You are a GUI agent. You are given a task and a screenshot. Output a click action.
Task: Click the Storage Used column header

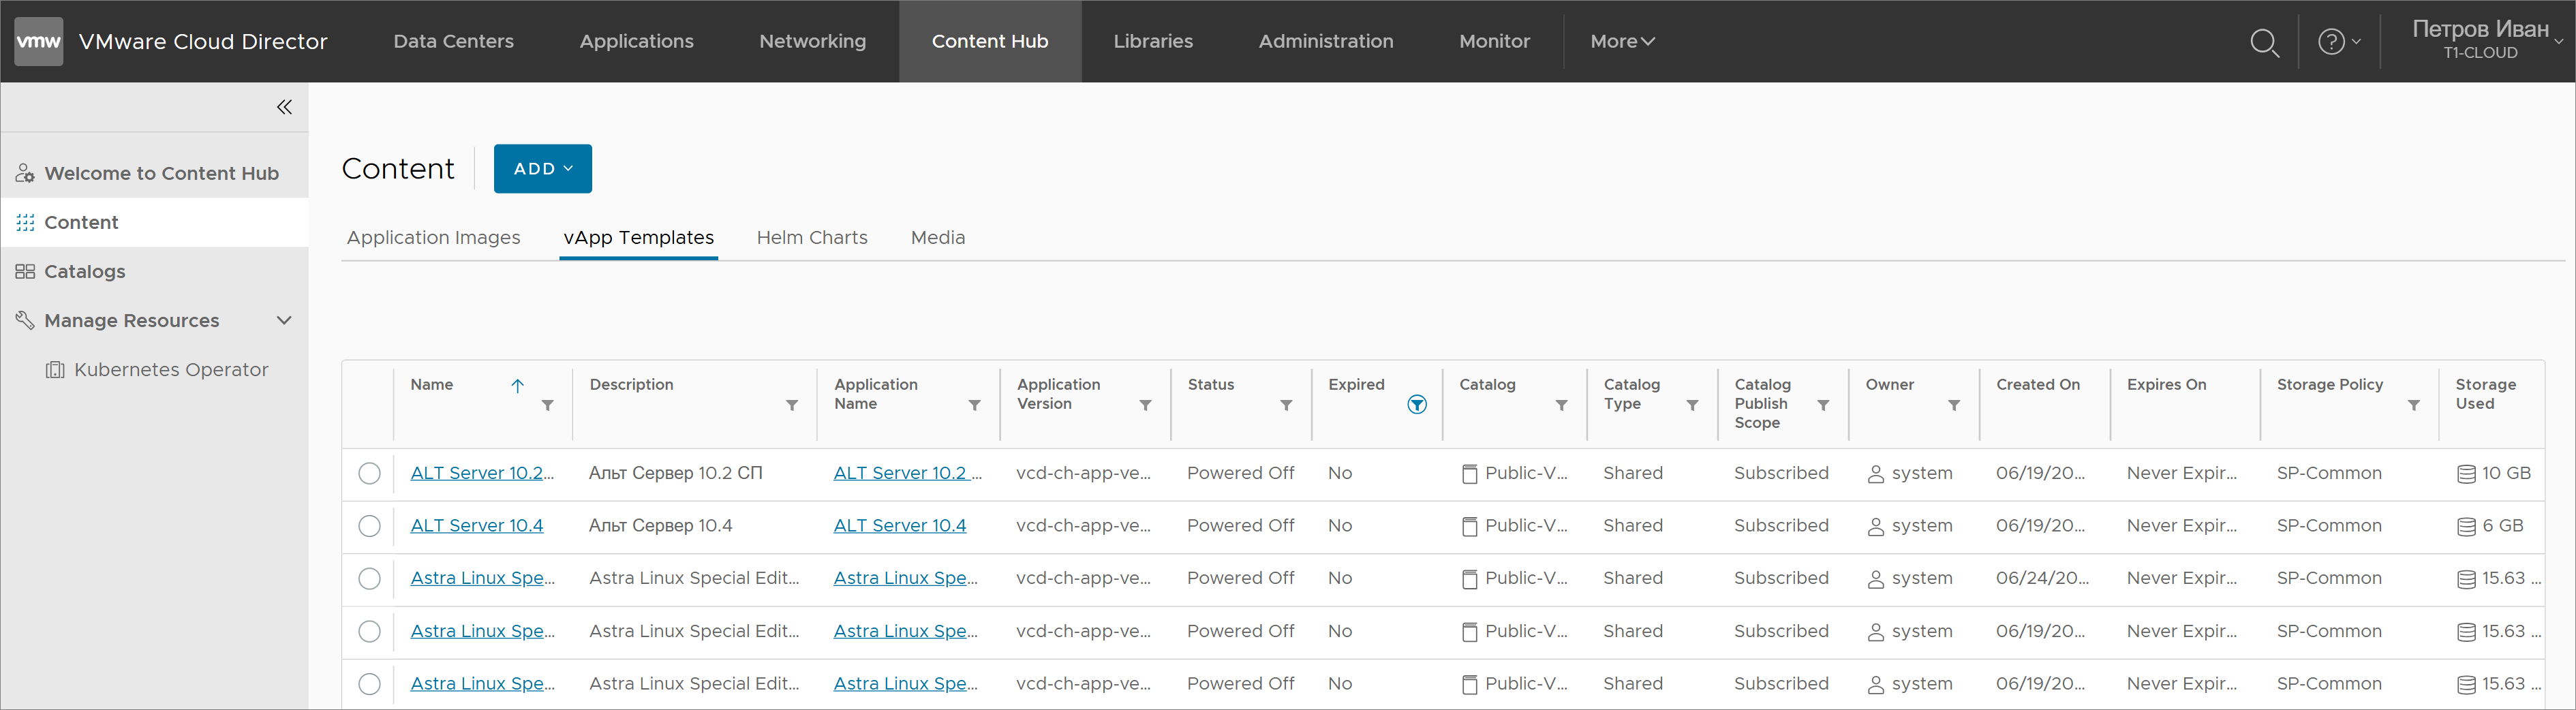click(2485, 394)
